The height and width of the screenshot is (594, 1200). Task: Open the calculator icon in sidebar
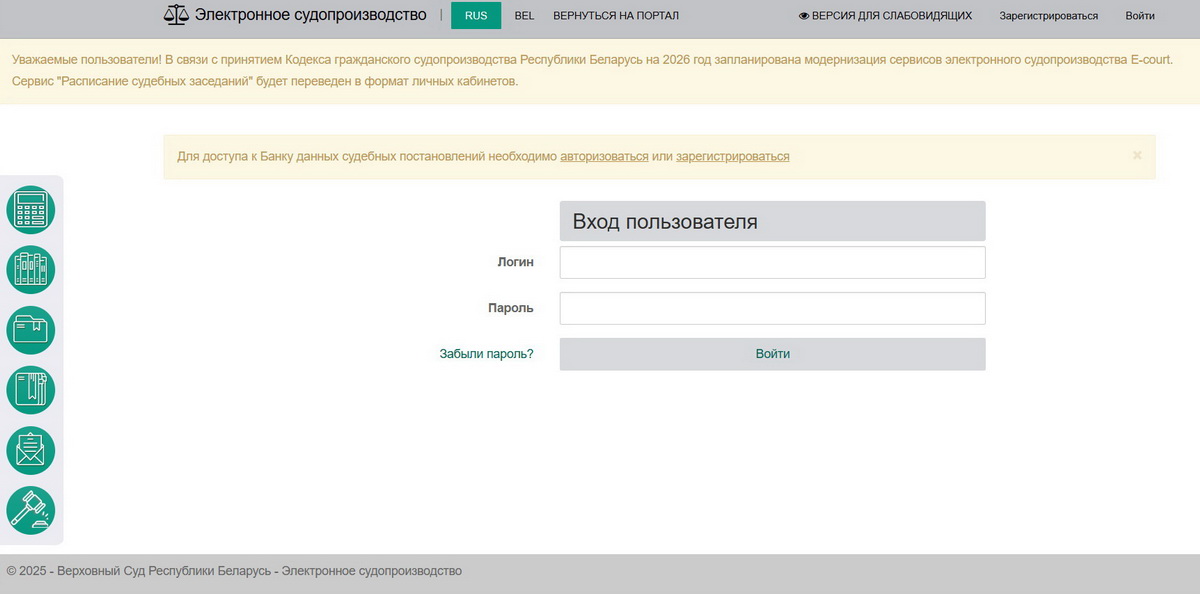(31, 210)
